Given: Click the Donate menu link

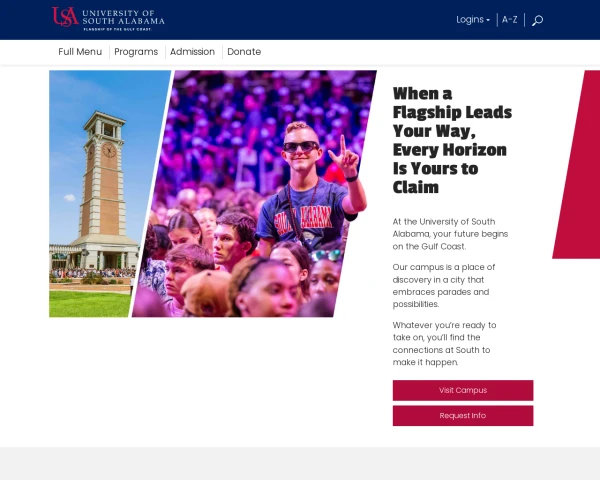Looking at the screenshot, I should (244, 52).
